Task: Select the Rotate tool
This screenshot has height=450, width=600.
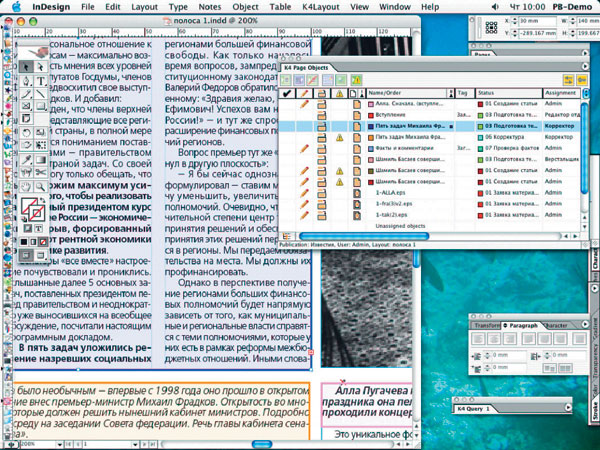Action: 26,133
